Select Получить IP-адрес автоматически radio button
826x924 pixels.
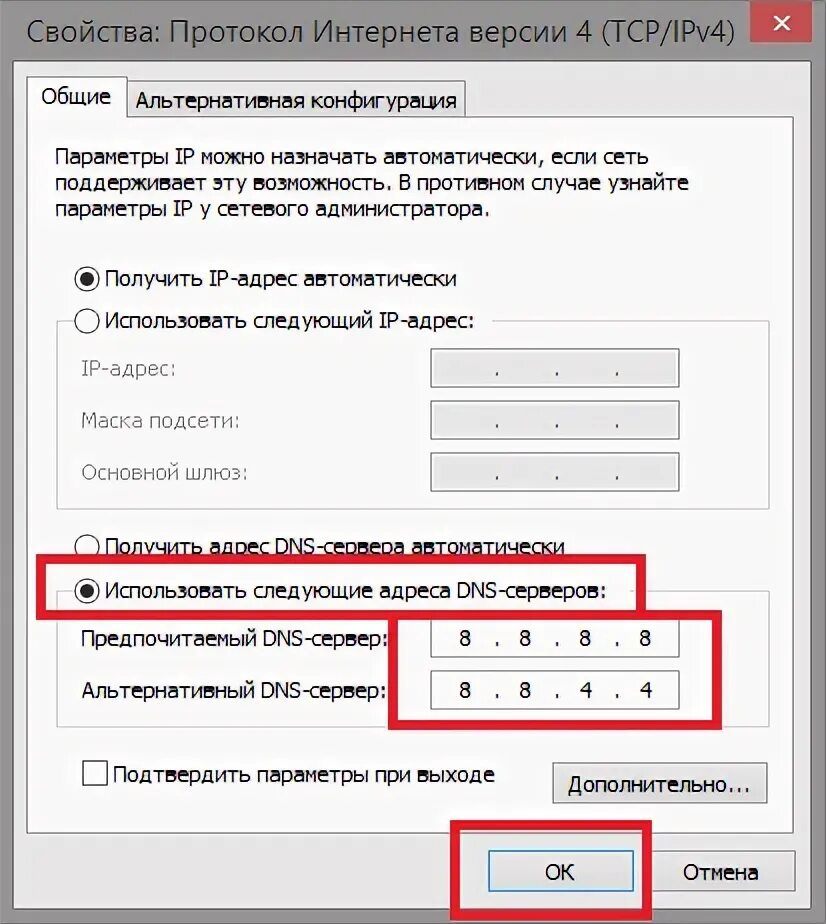(x=87, y=279)
